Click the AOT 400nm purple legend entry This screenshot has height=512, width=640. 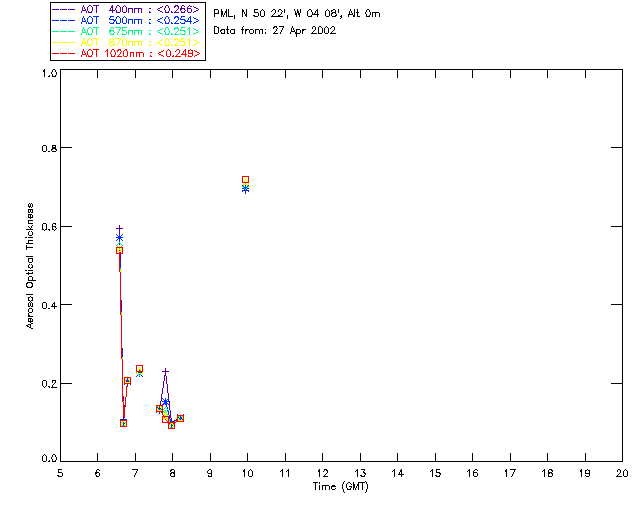tap(126, 9)
